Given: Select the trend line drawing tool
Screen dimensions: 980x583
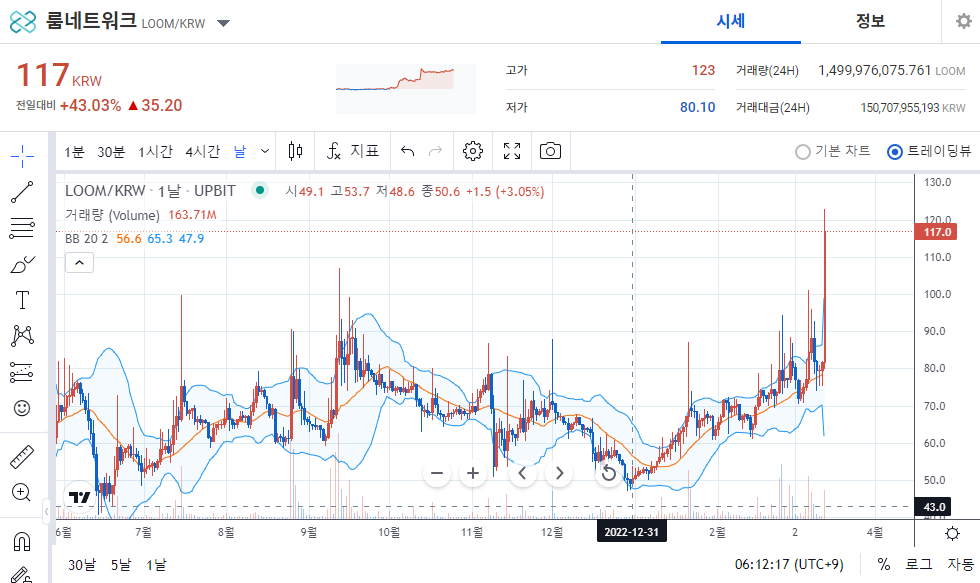Looking at the screenshot, I should click(x=22, y=192).
